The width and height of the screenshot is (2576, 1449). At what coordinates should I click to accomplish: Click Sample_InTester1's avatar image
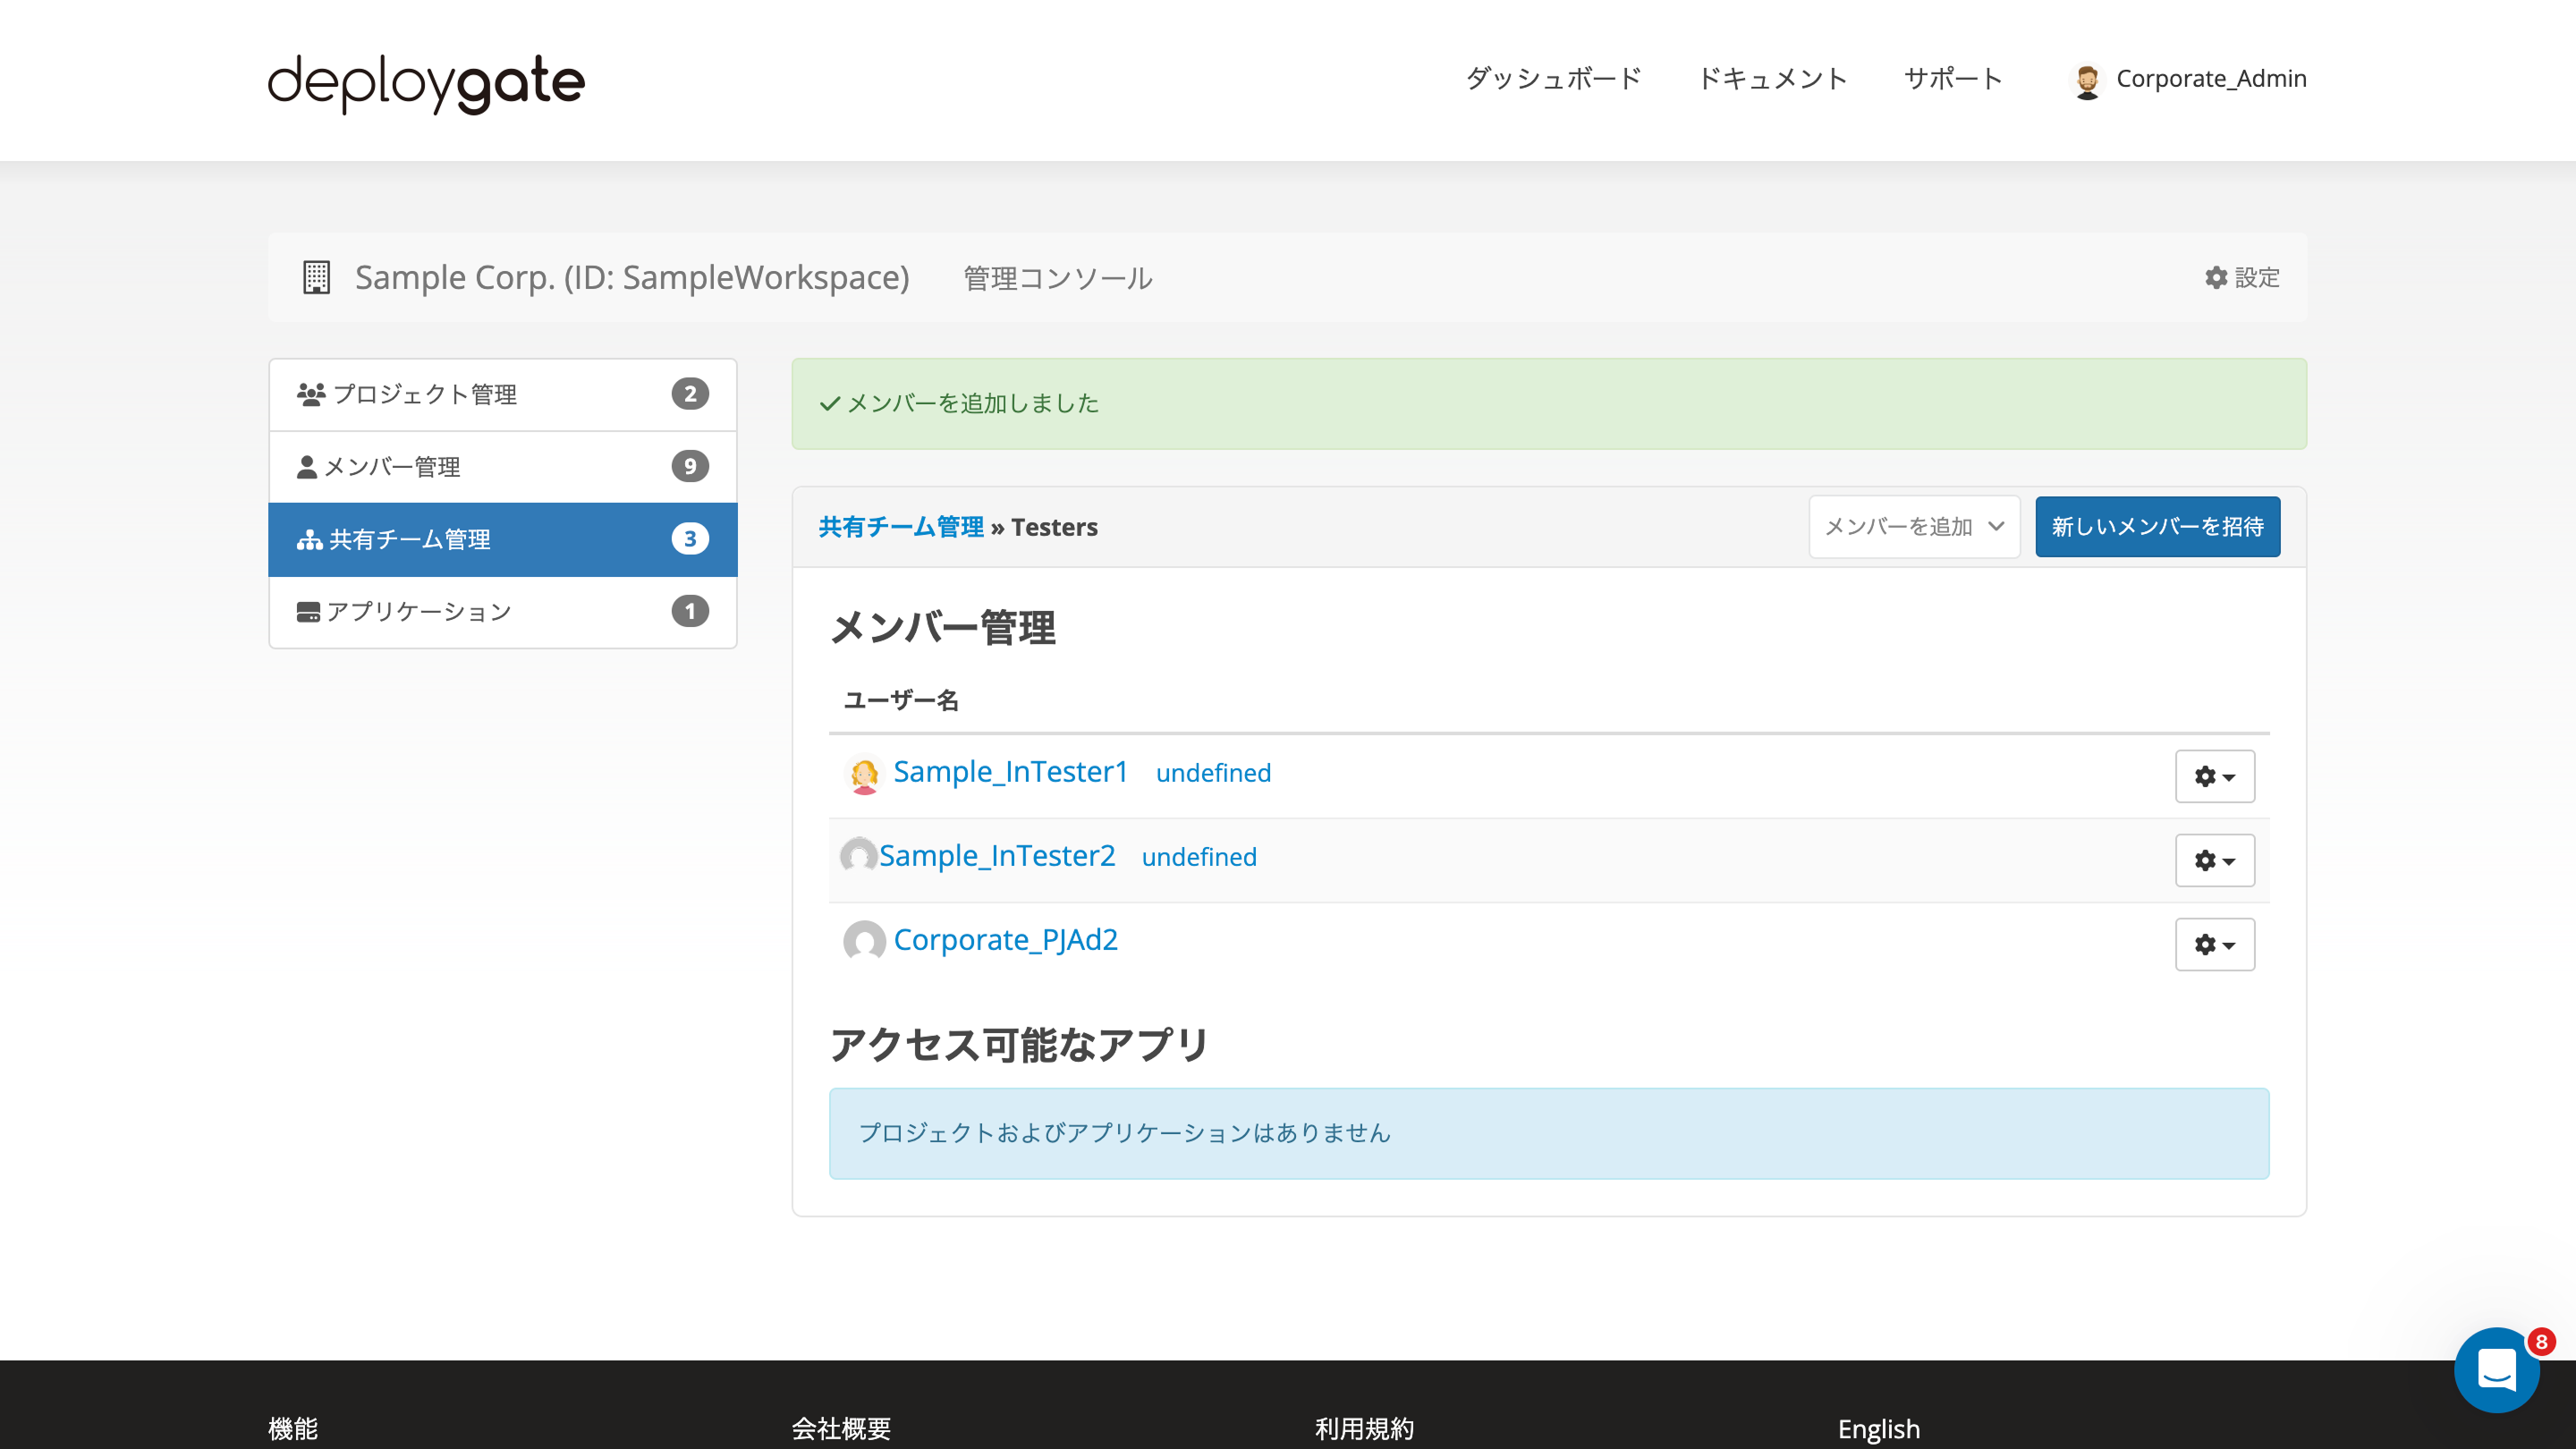pos(862,774)
